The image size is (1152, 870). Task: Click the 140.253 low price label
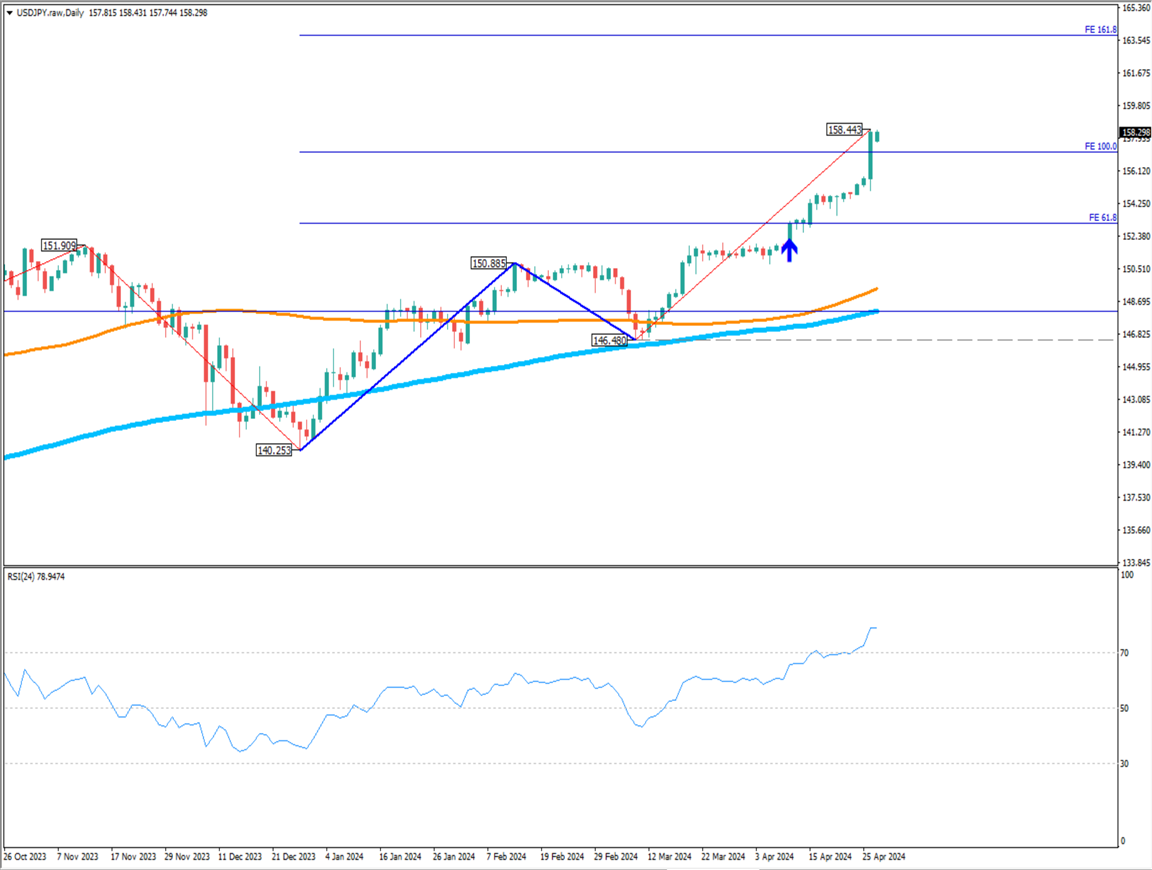click(x=274, y=451)
